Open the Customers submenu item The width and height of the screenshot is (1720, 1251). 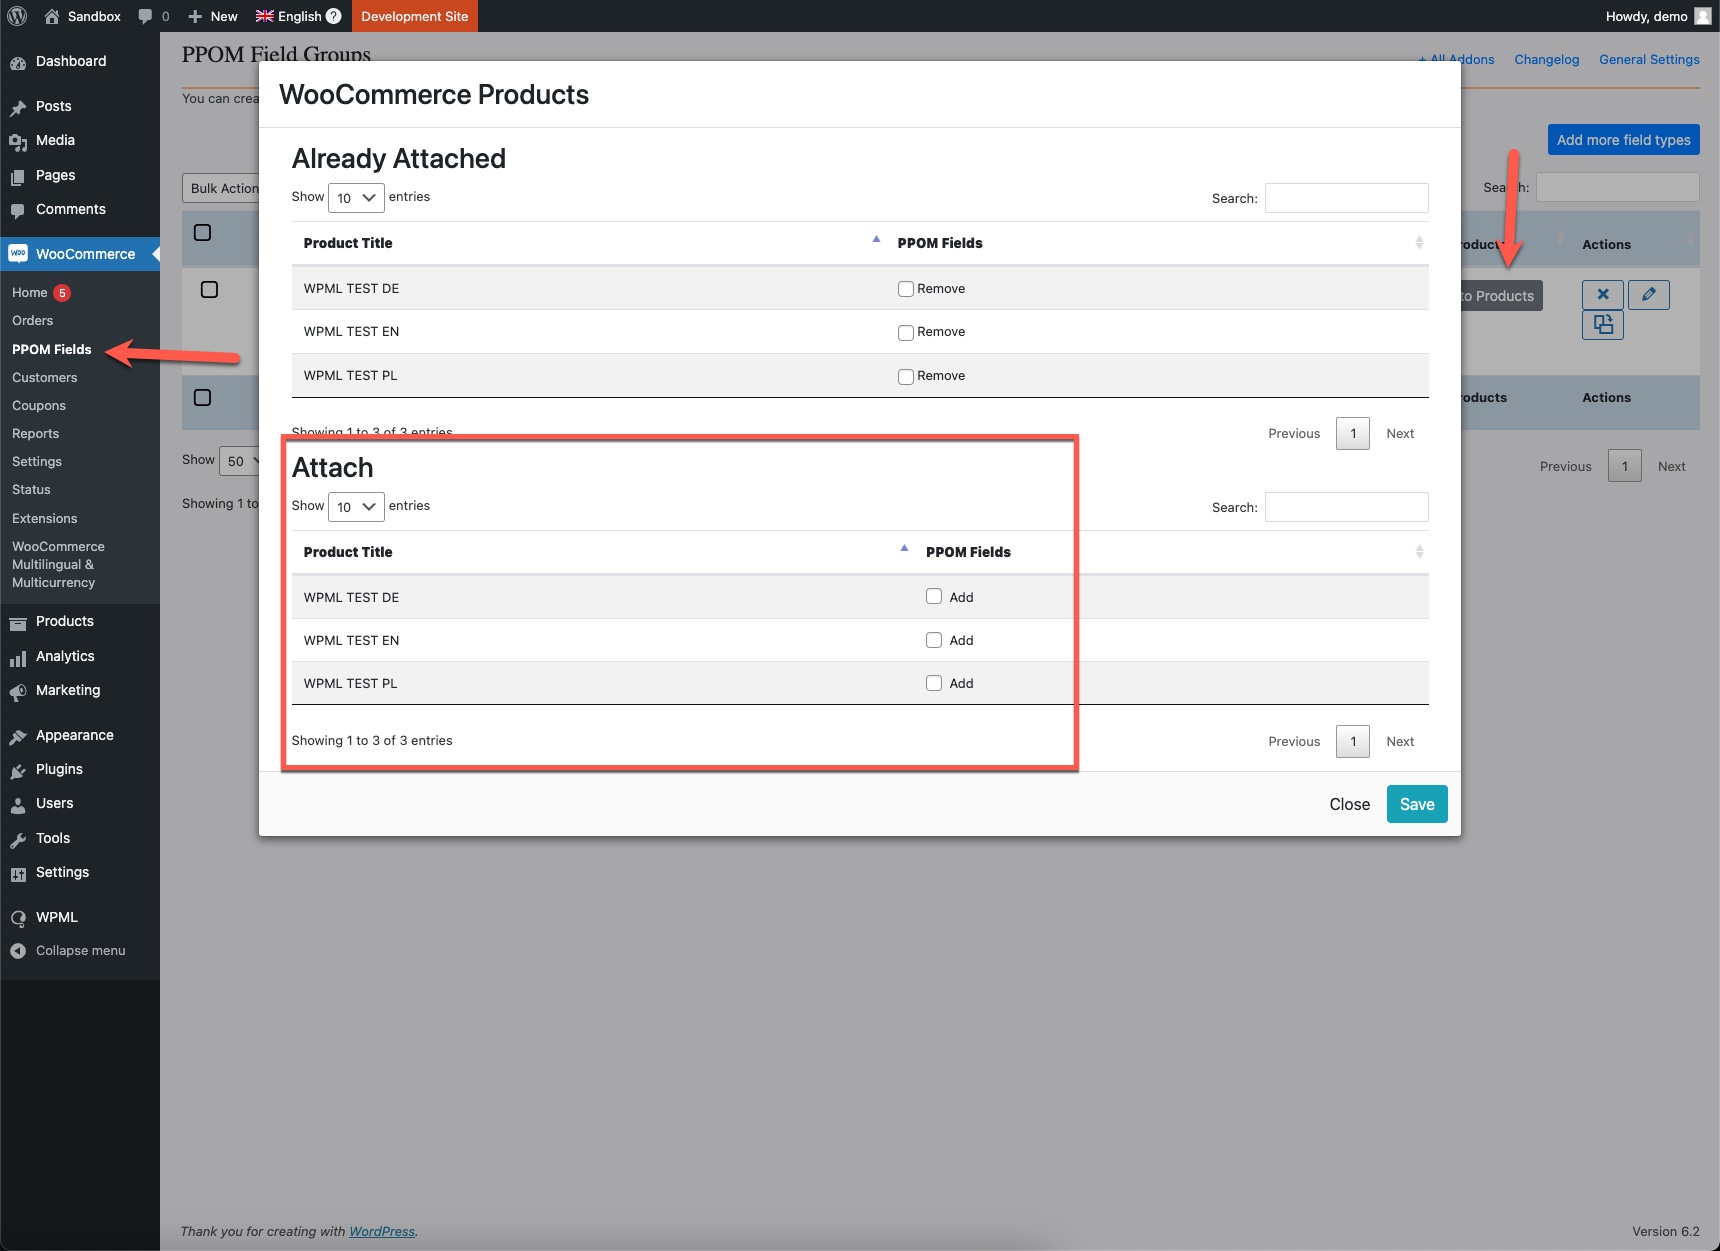(45, 378)
